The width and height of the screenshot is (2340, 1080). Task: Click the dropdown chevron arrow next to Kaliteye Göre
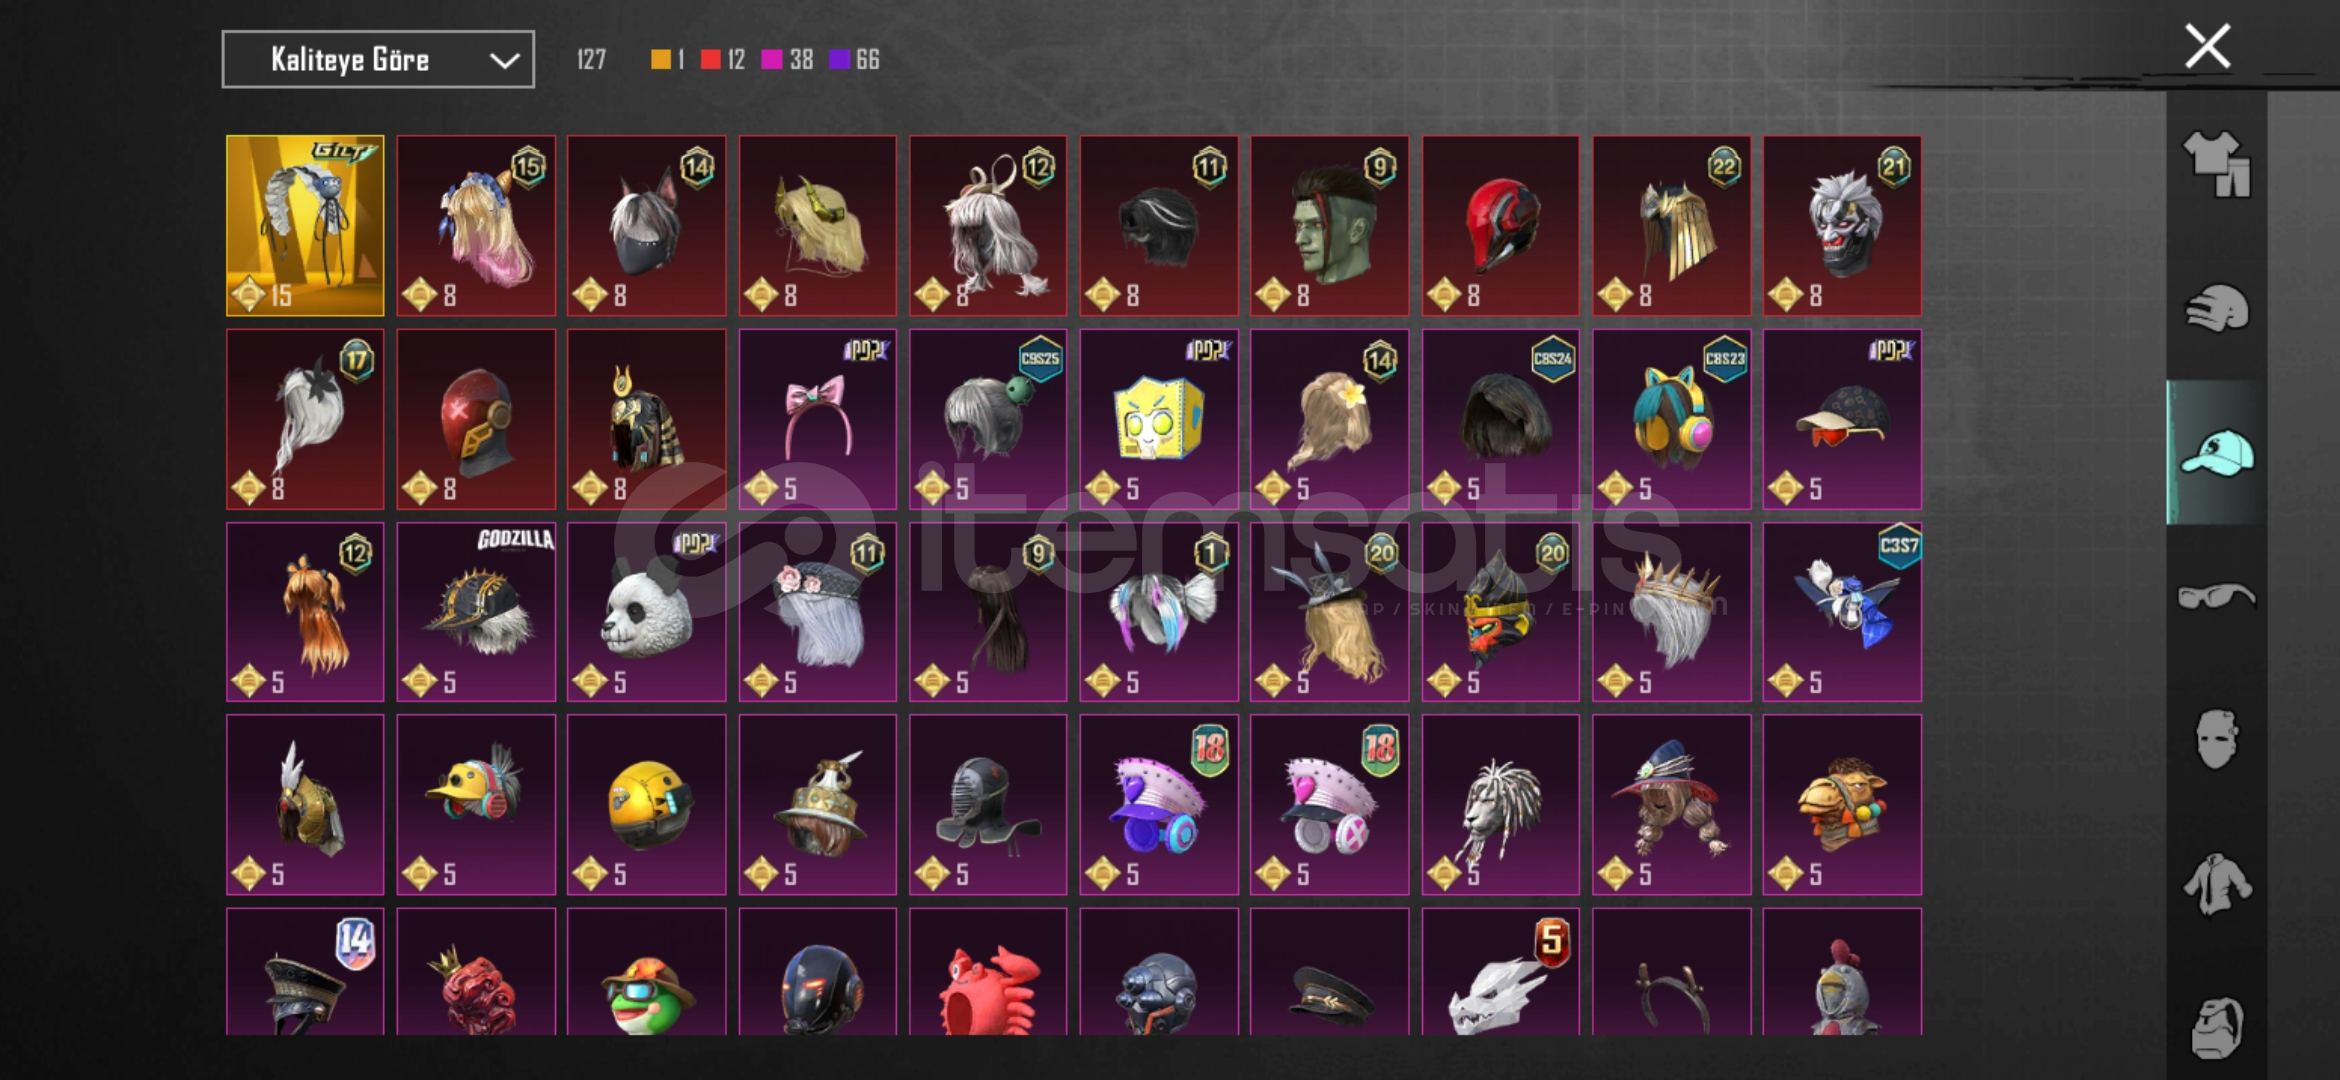(505, 61)
